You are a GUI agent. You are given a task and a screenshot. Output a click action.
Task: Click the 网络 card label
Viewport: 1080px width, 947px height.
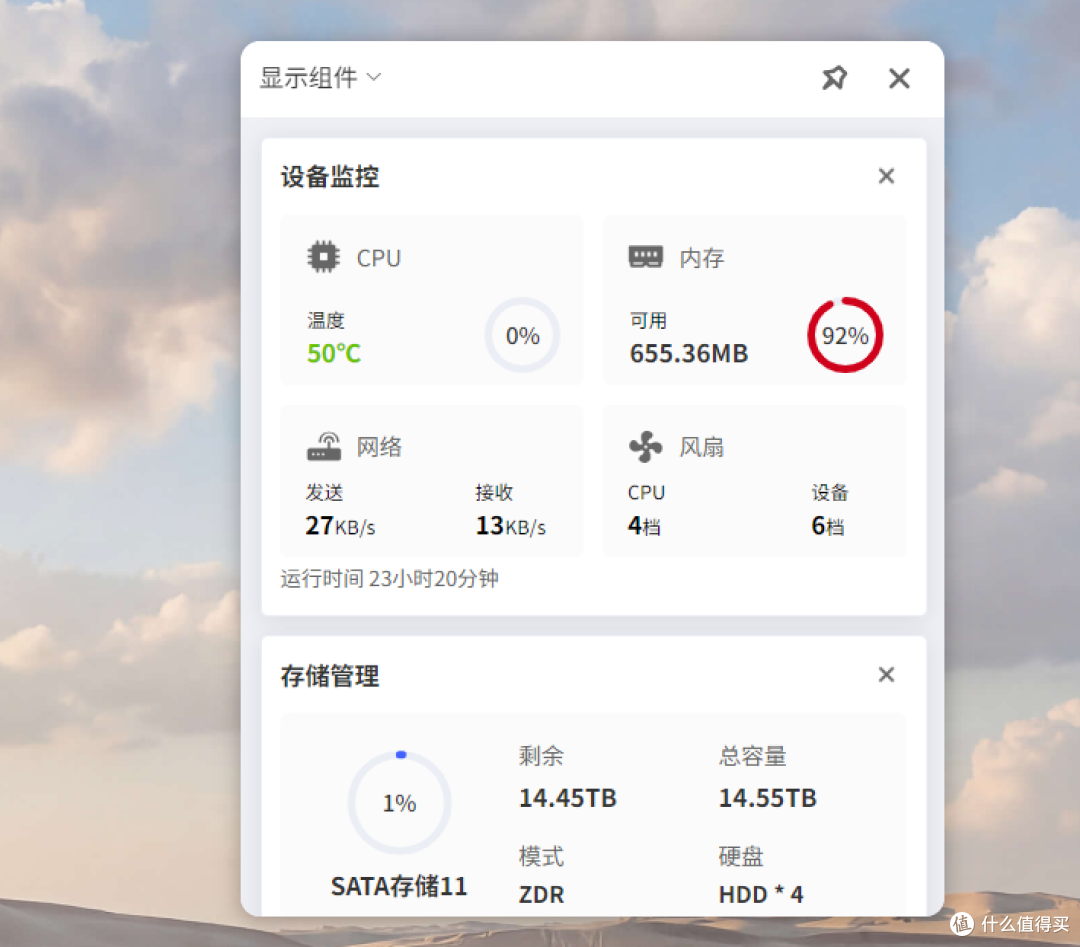click(379, 447)
